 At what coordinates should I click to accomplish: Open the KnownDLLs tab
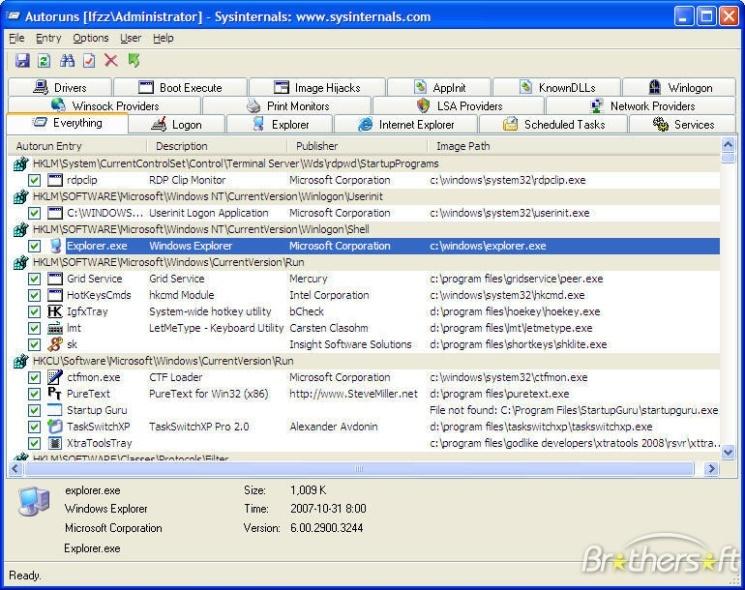pyautogui.click(x=557, y=87)
